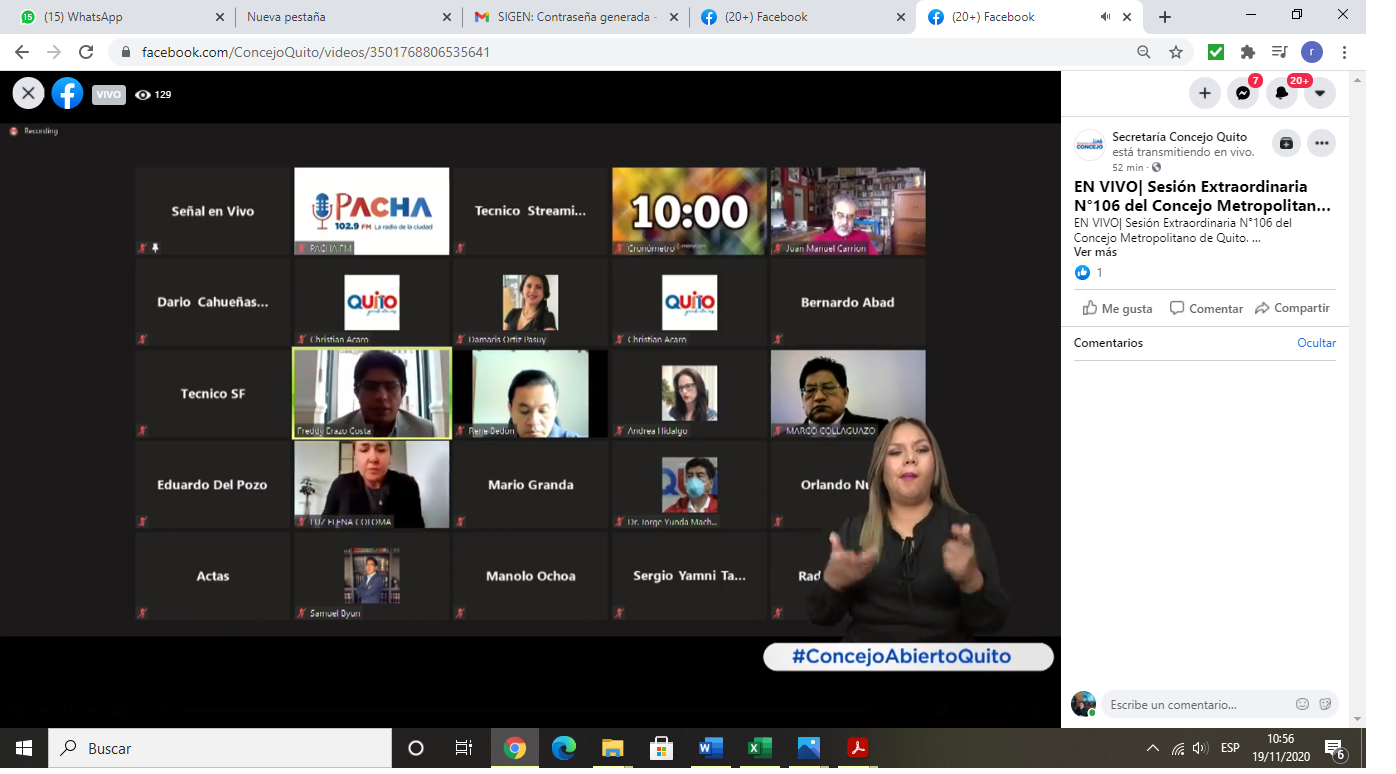This screenshot has width=1396, height=774.
Task: Click the Facebook logo icon
Action: [67, 94]
